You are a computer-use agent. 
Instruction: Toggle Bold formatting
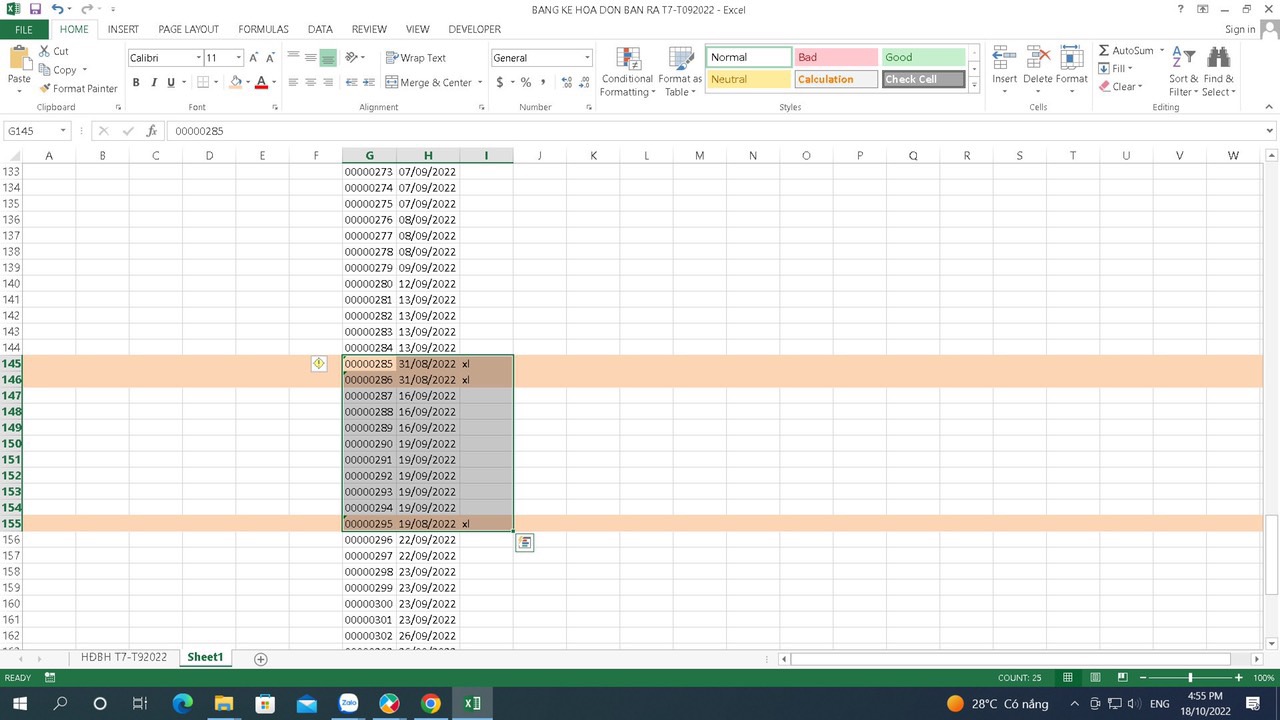(x=136, y=83)
